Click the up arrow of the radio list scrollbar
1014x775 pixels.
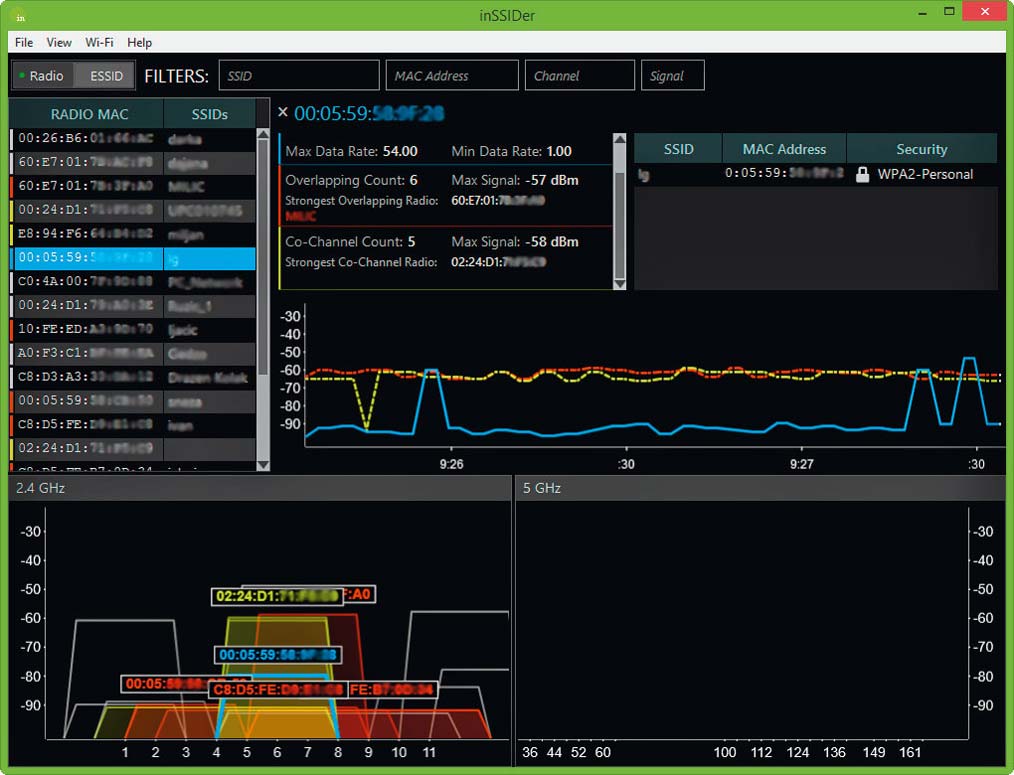(263, 134)
